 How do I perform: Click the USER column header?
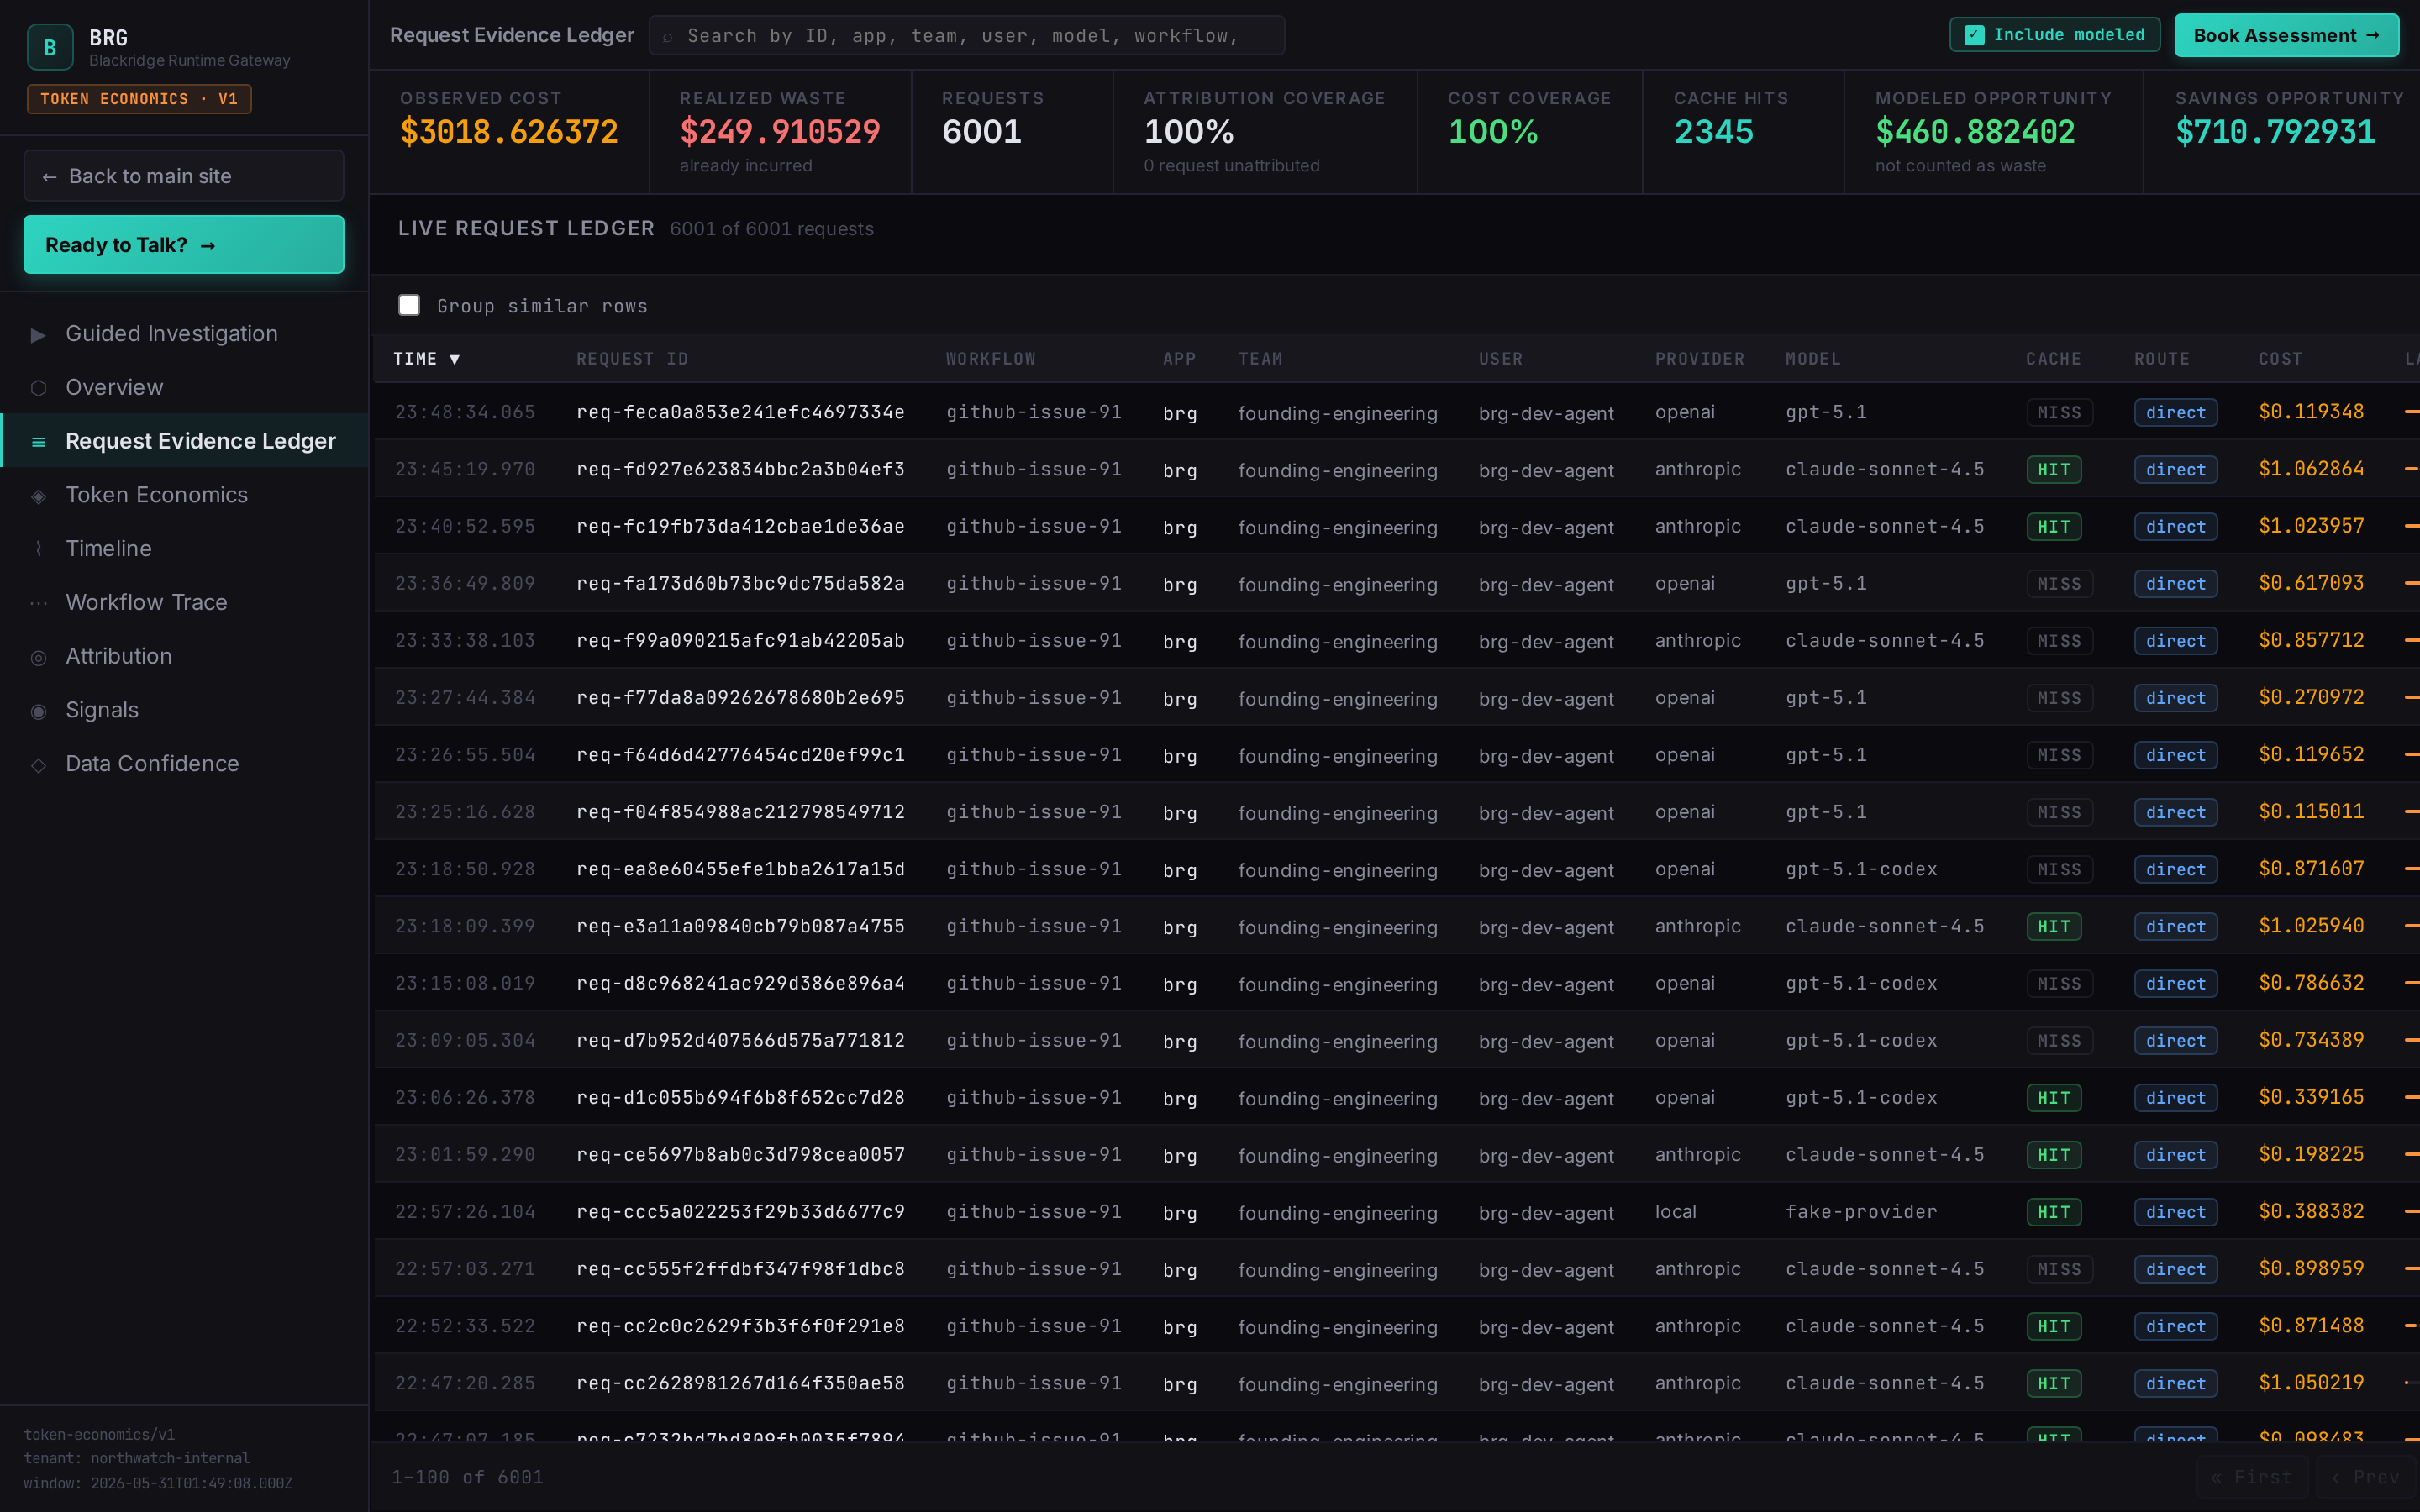click(x=1500, y=359)
